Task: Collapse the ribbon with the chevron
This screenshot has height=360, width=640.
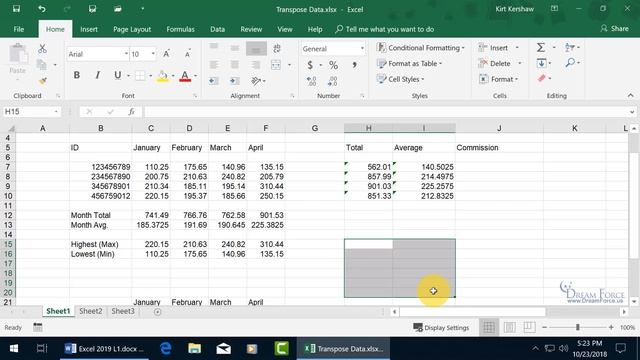Action: click(x=631, y=96)
